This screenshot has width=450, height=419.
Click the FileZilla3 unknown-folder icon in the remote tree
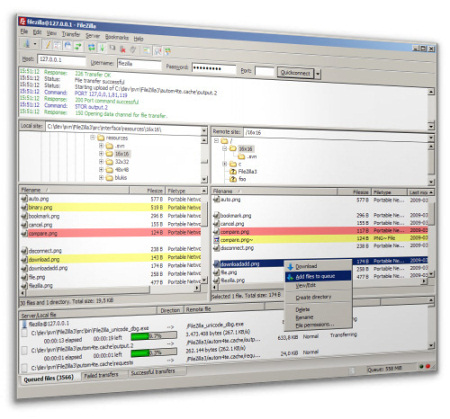tap(233, 171)
